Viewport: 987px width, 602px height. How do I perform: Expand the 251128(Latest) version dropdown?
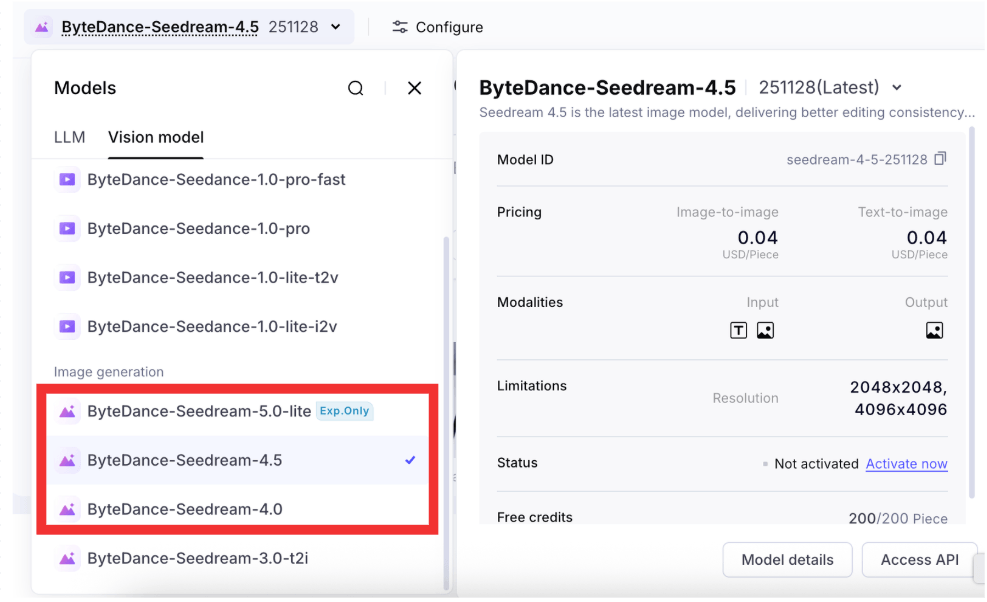pyautogui.click(x=896, y=88)
